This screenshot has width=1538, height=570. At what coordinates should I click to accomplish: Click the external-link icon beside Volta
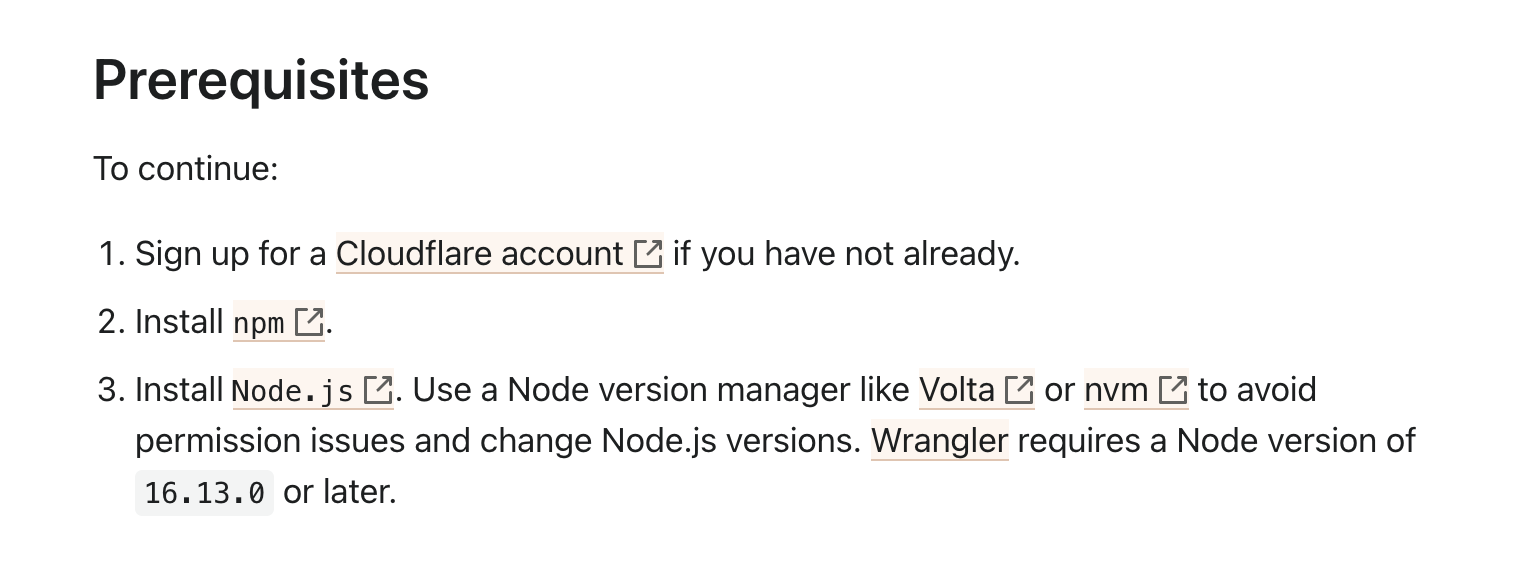click(1018, 390)
